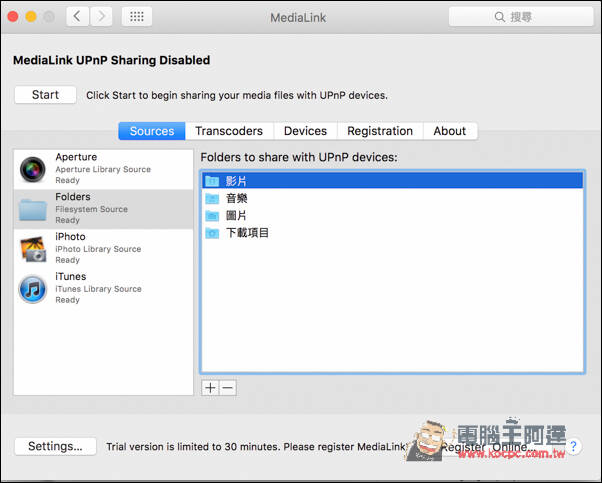This screenshot has height=483, width=602.
Task: Select the iPhoto source icon
Action: 33,249
